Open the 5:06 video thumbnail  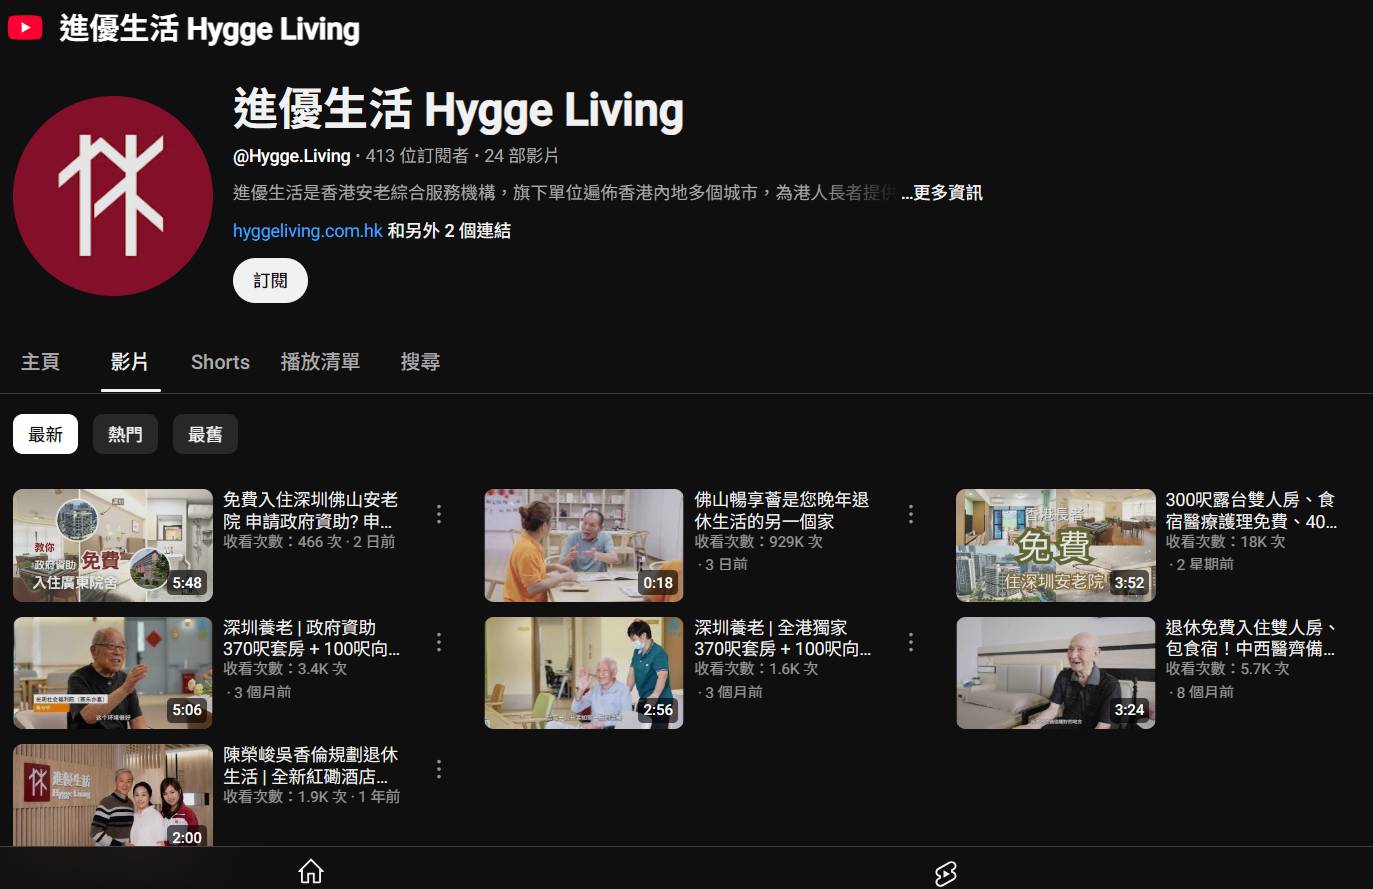pos(113,673)
